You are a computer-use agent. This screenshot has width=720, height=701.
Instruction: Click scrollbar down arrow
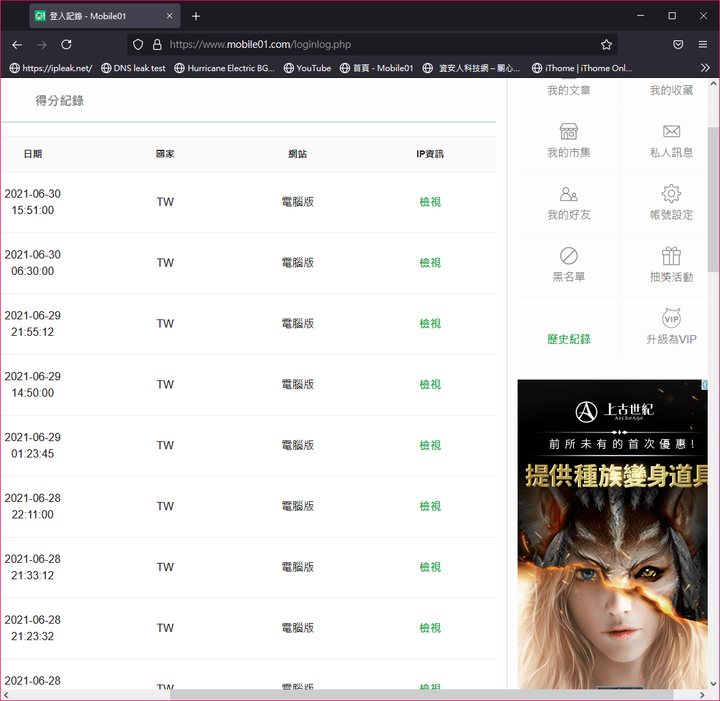pyautogui.click(x=713, y=684)
